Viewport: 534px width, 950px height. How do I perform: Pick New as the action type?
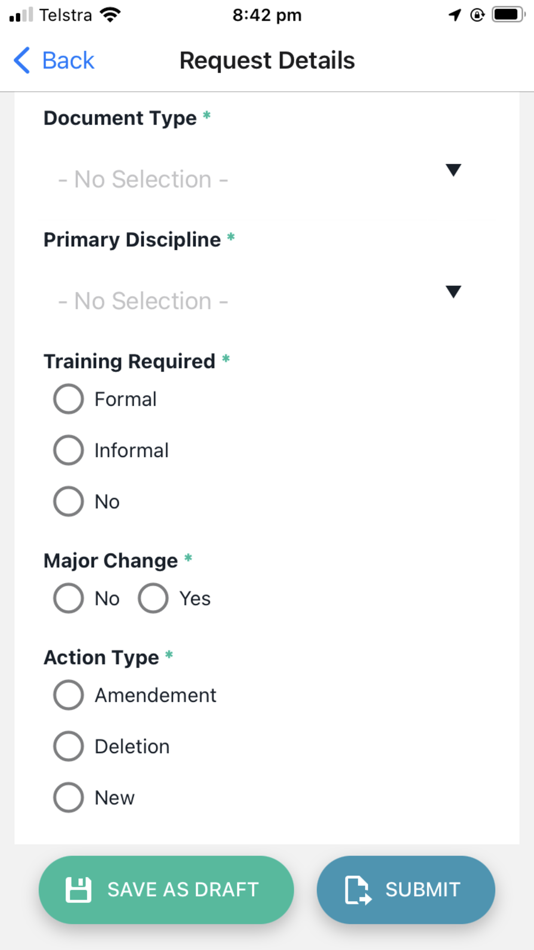68,797
